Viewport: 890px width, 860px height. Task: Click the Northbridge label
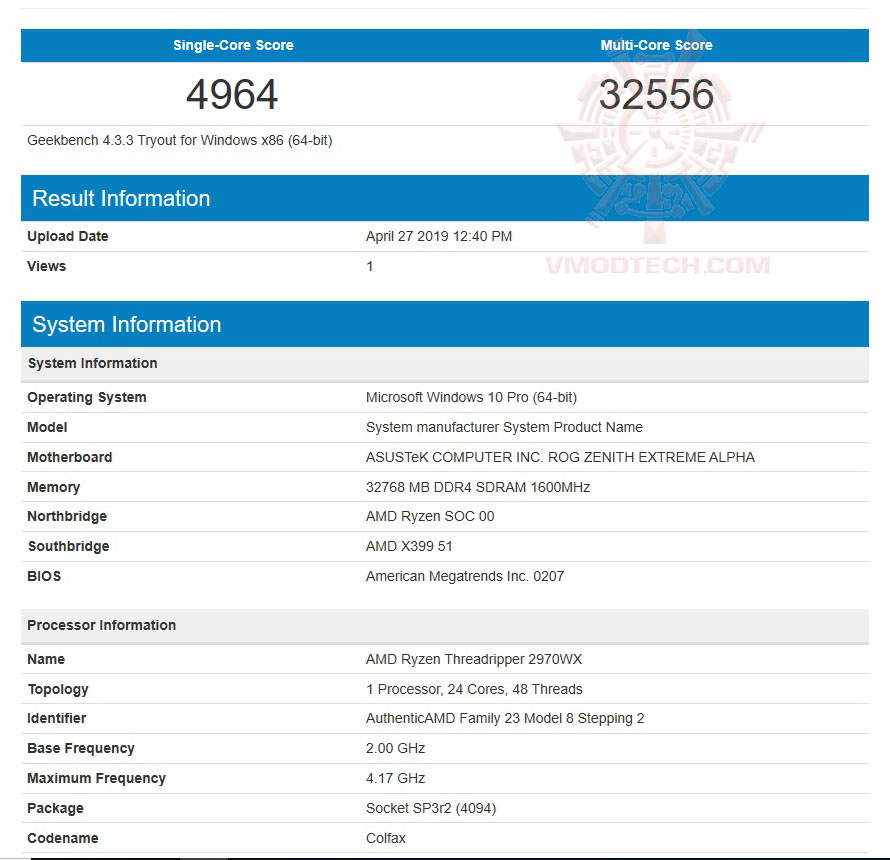pos(67,517)
